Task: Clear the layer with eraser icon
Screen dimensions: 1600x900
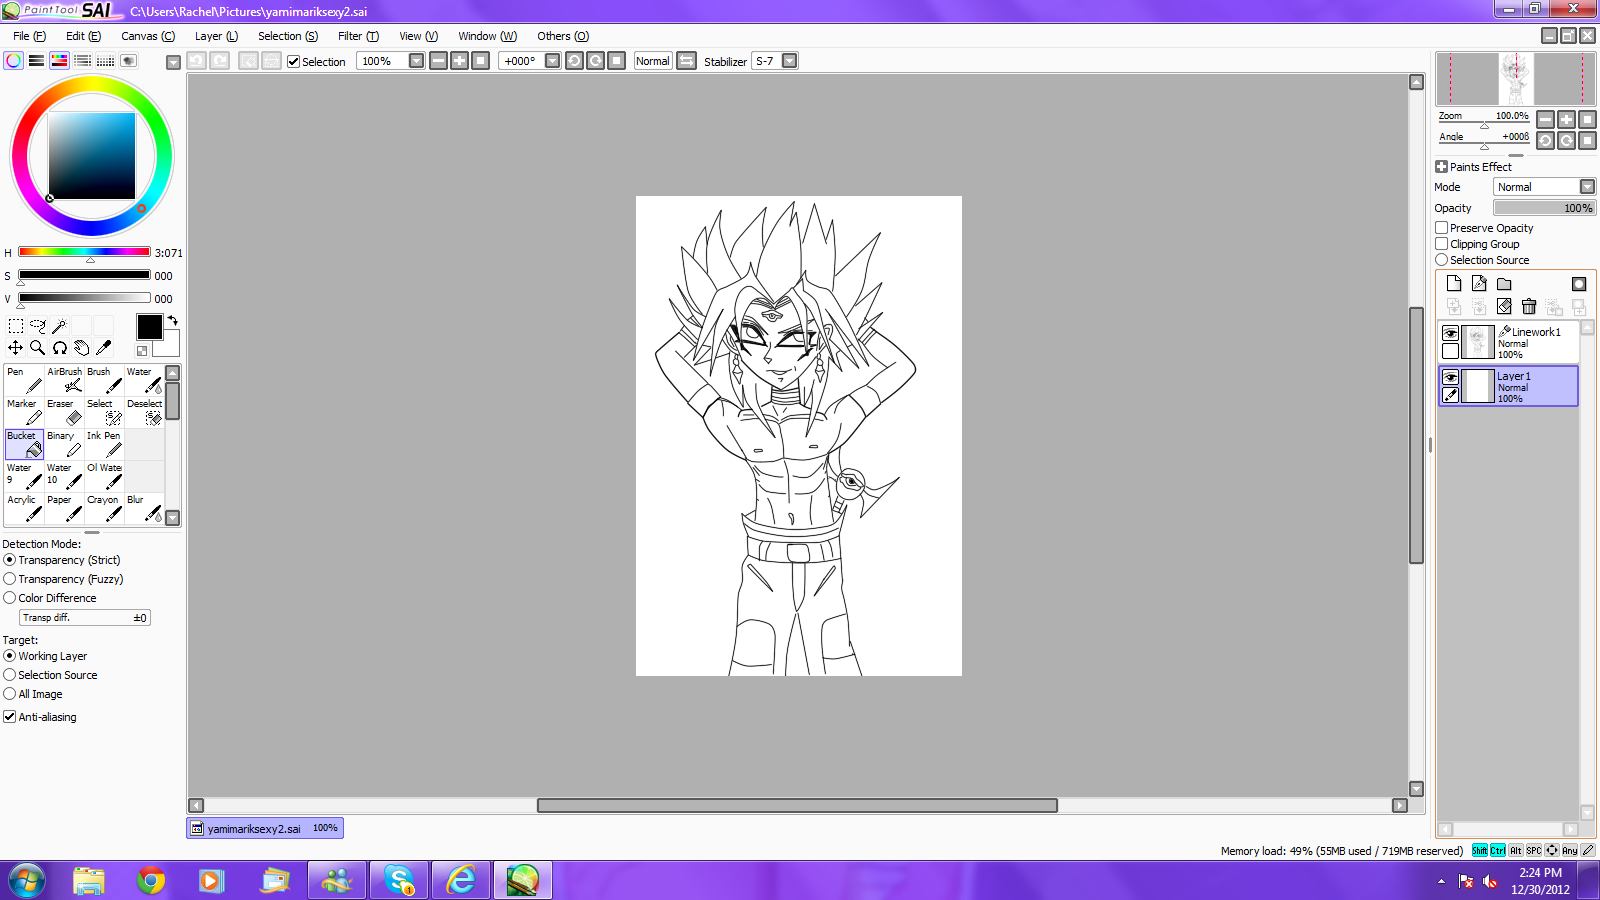Action: [x=1504, y=307]
